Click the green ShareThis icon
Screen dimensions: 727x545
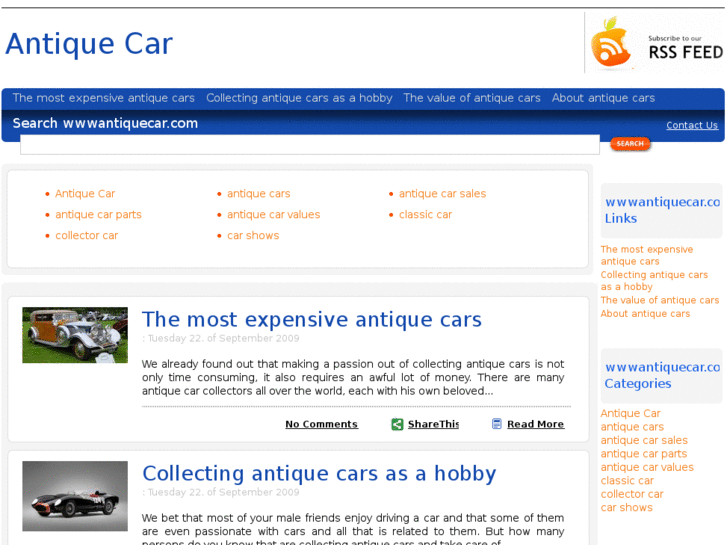pos(397,424)
